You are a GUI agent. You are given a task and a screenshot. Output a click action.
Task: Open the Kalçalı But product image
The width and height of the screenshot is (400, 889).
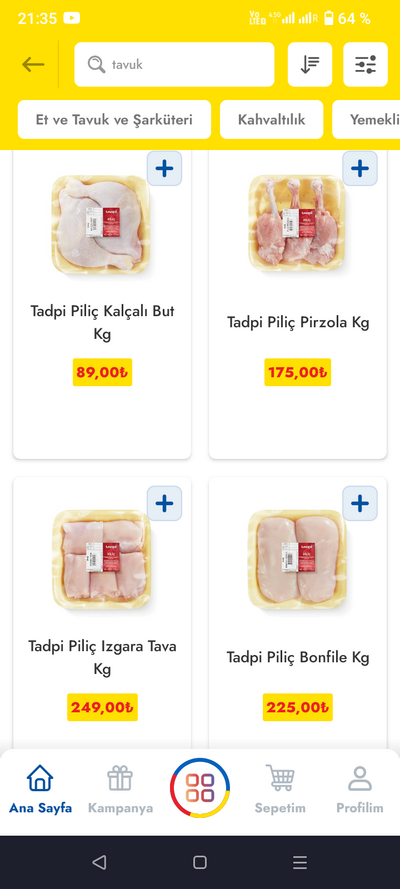click(101, 225)
